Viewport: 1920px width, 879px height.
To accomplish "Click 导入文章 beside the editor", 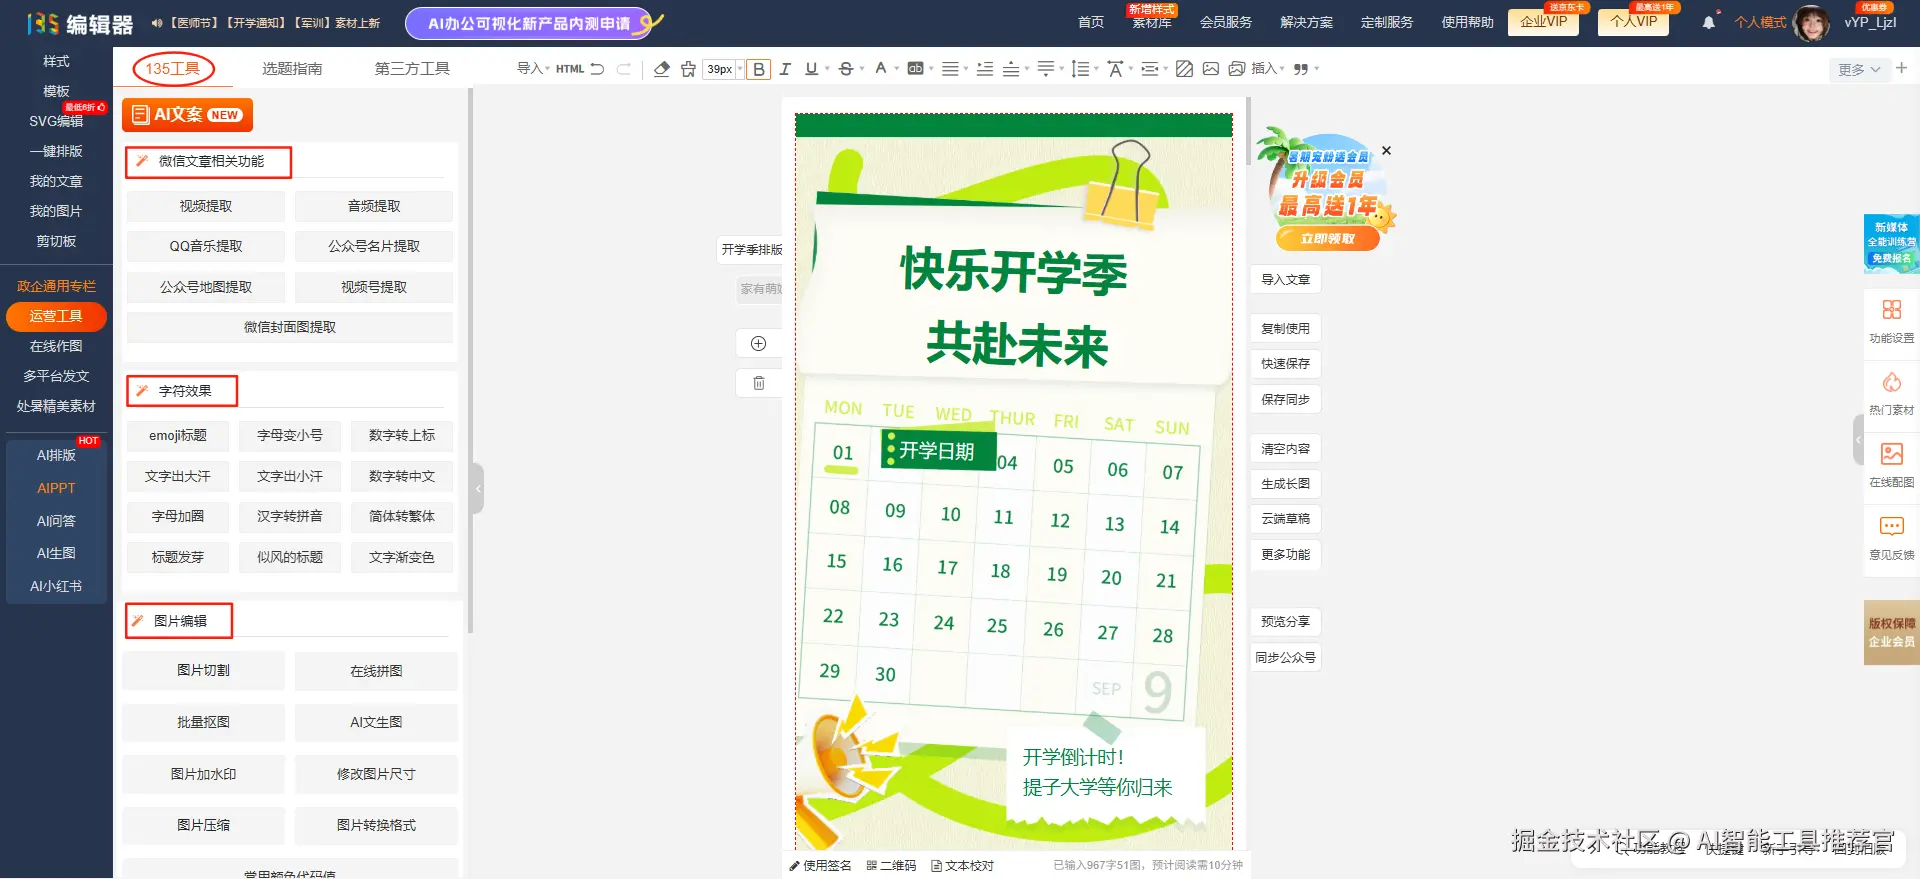I will click(x=1285, y=280).
